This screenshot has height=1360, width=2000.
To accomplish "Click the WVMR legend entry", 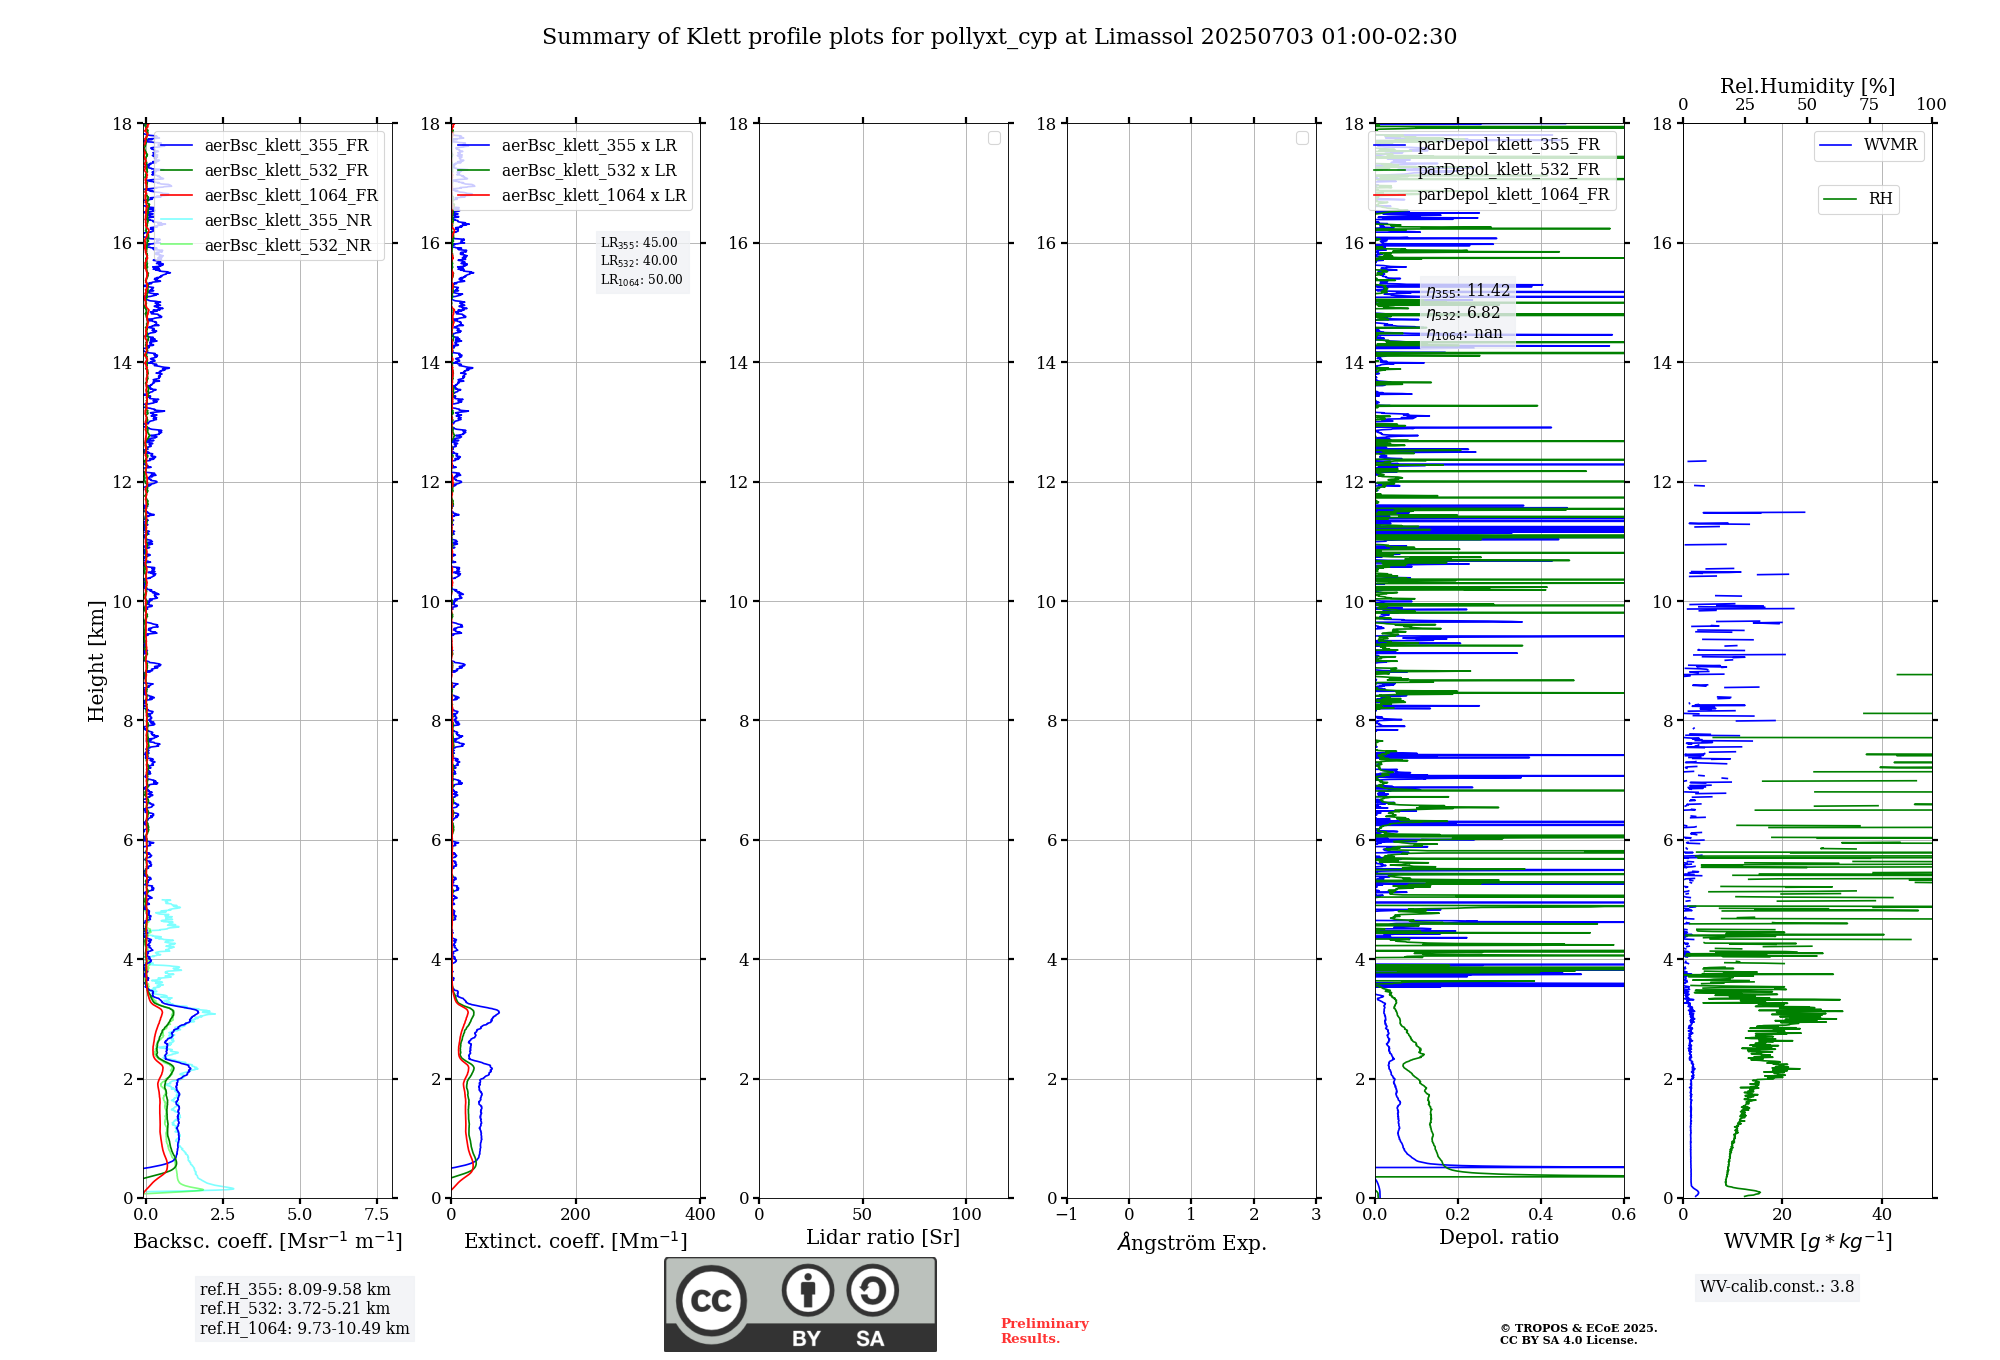I will 1869,145.
